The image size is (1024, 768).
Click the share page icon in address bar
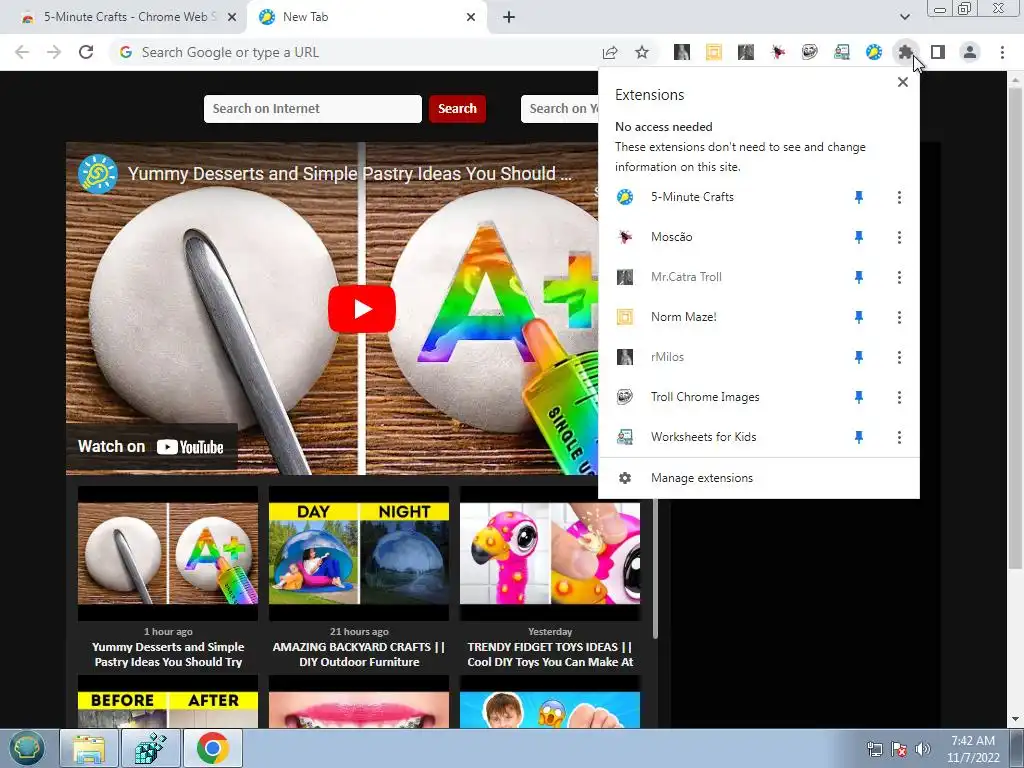click(x=610, y=52)
